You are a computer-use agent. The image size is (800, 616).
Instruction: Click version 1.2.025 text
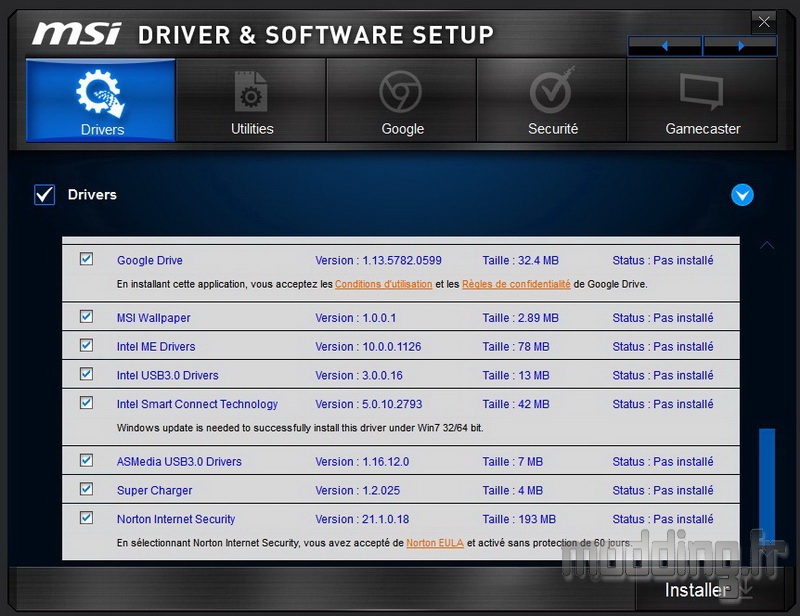(x=358, y=490)
